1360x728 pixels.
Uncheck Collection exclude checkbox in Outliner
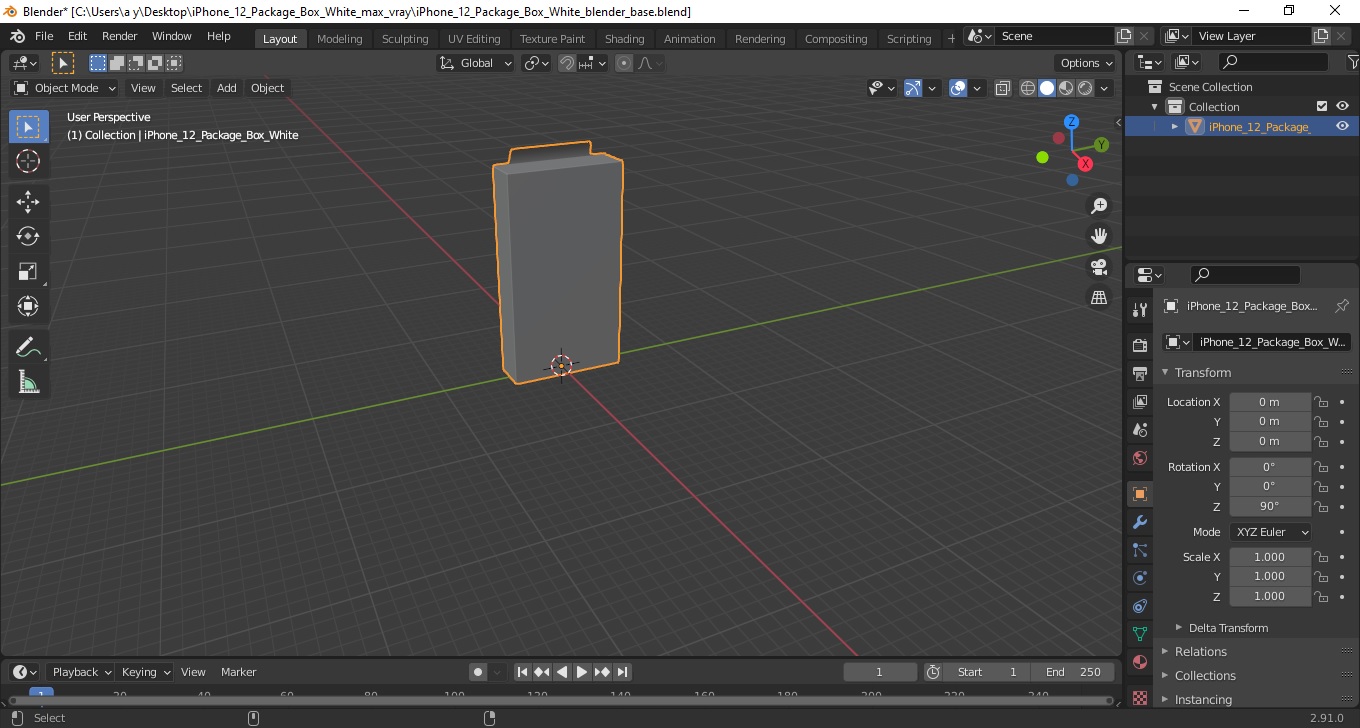pyautogui.click(x=1322, y=106)
